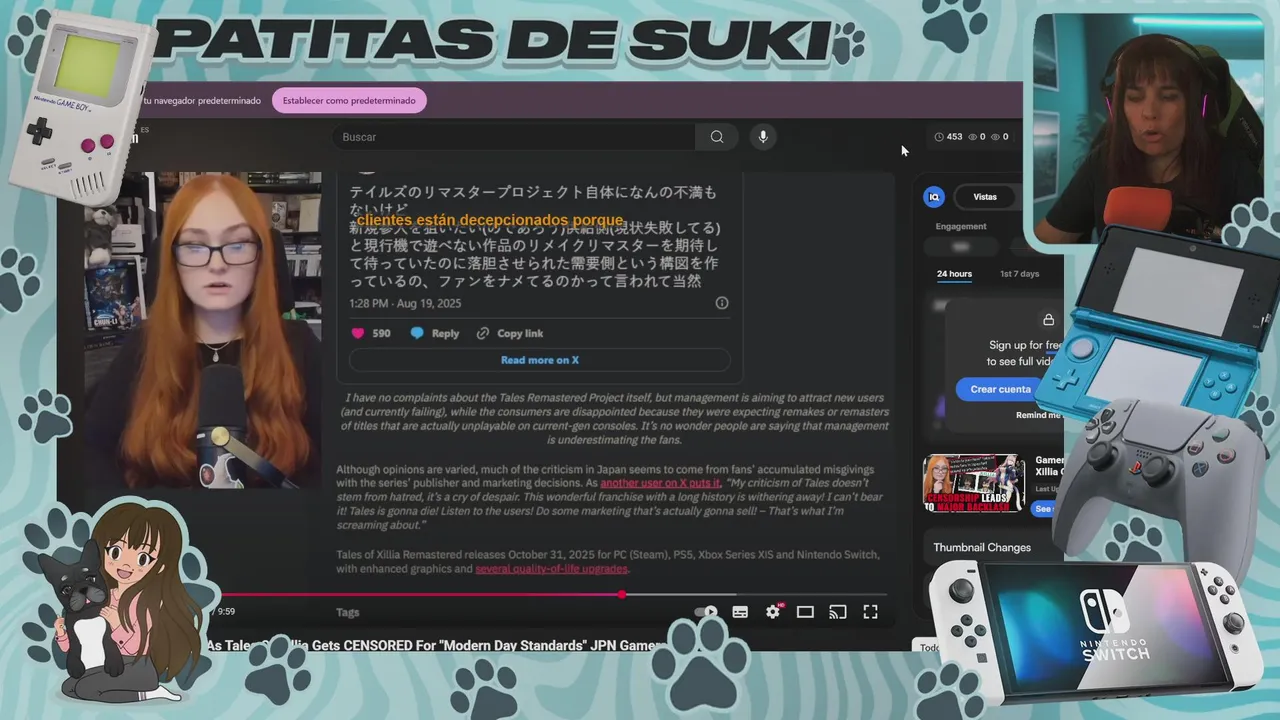Click the 590 likes count
1280x720 pixels.
coord(381,333)
